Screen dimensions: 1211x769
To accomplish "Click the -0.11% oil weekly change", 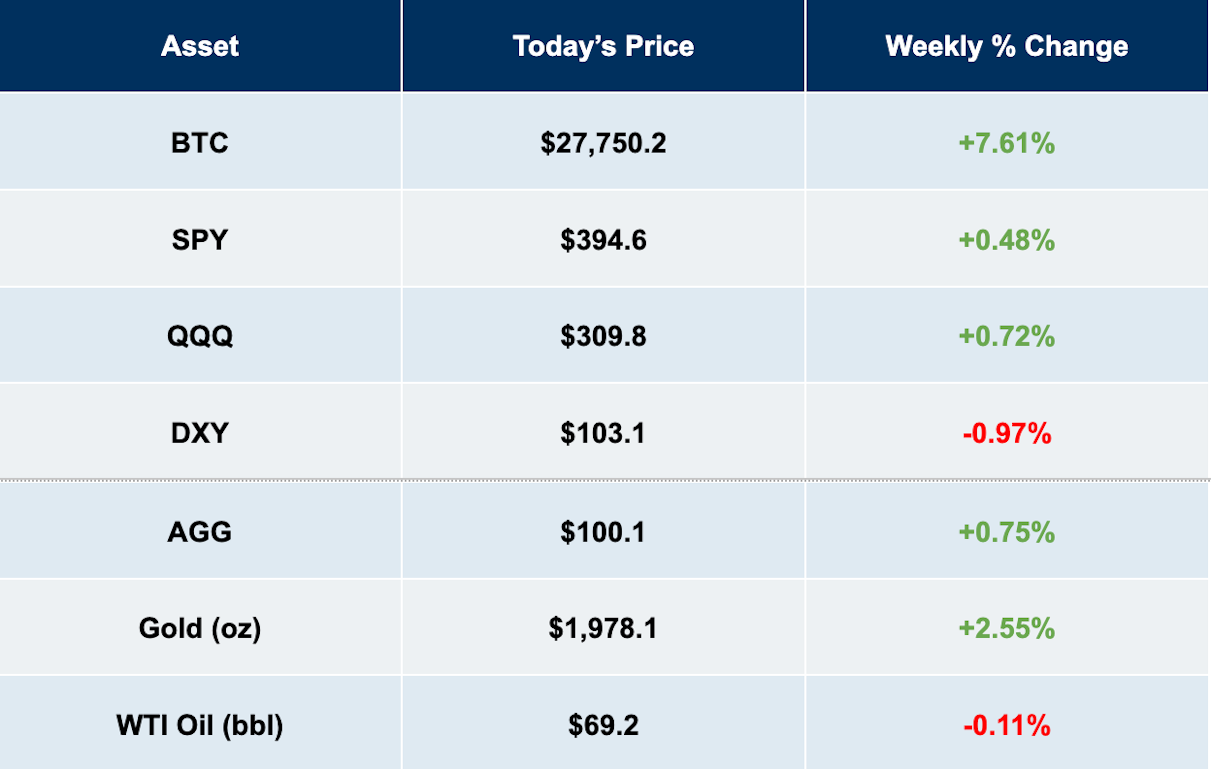I will [x=1007, y=724].
